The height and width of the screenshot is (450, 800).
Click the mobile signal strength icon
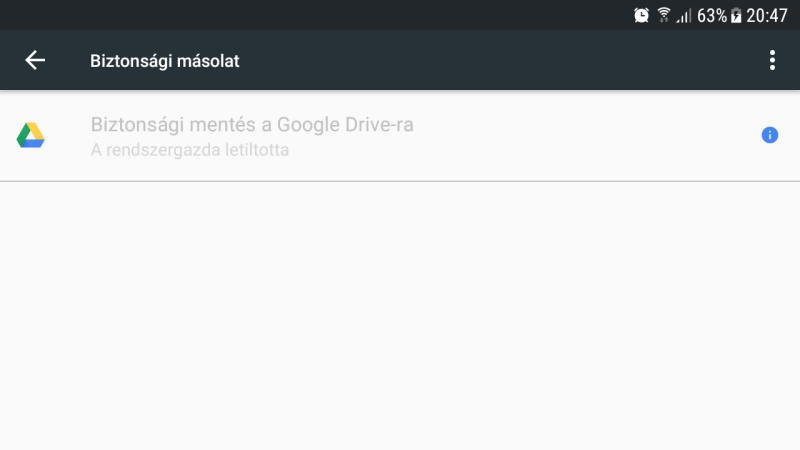[684, 15]
